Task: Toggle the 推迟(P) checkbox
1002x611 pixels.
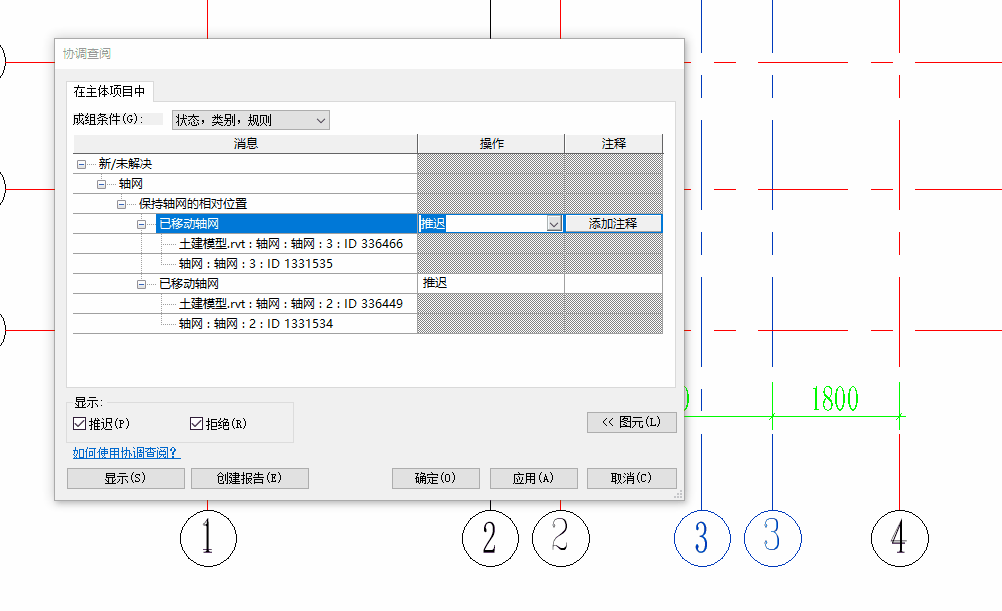Action: point(79,423)
